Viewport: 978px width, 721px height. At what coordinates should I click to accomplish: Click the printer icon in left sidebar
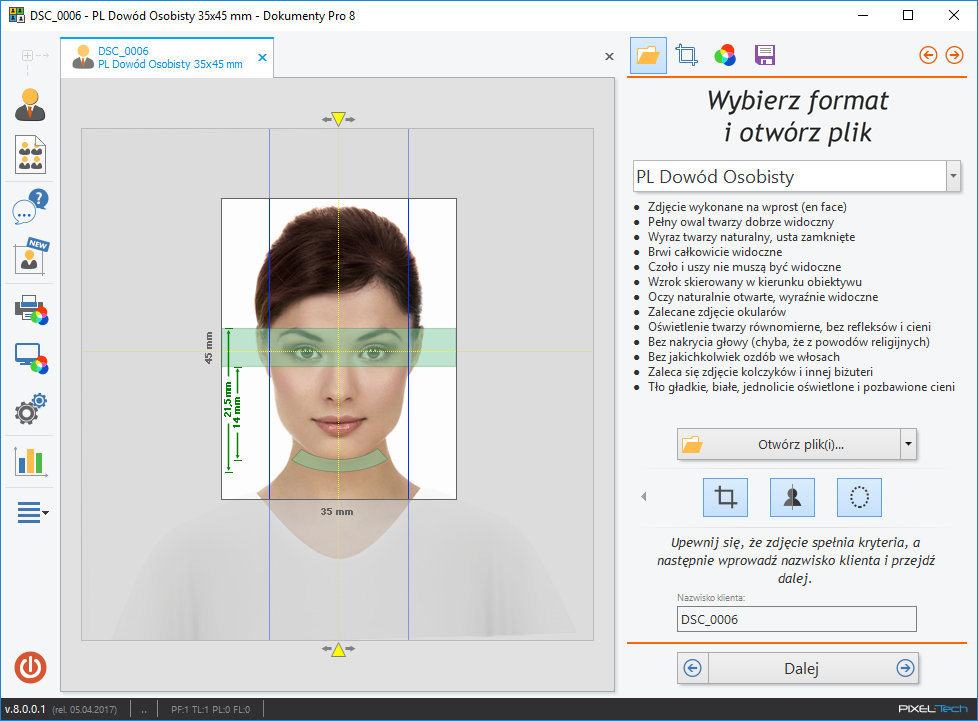[30, 309]
